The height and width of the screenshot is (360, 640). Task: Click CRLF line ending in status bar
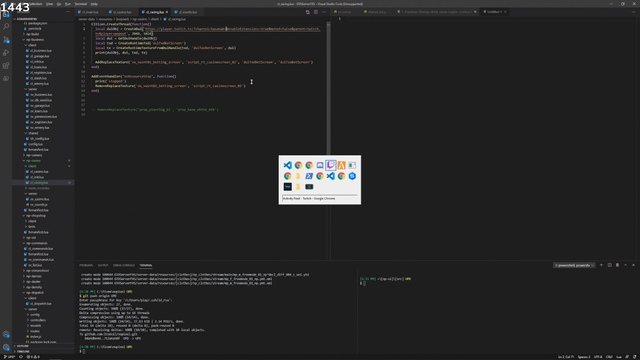click(609, 357)
